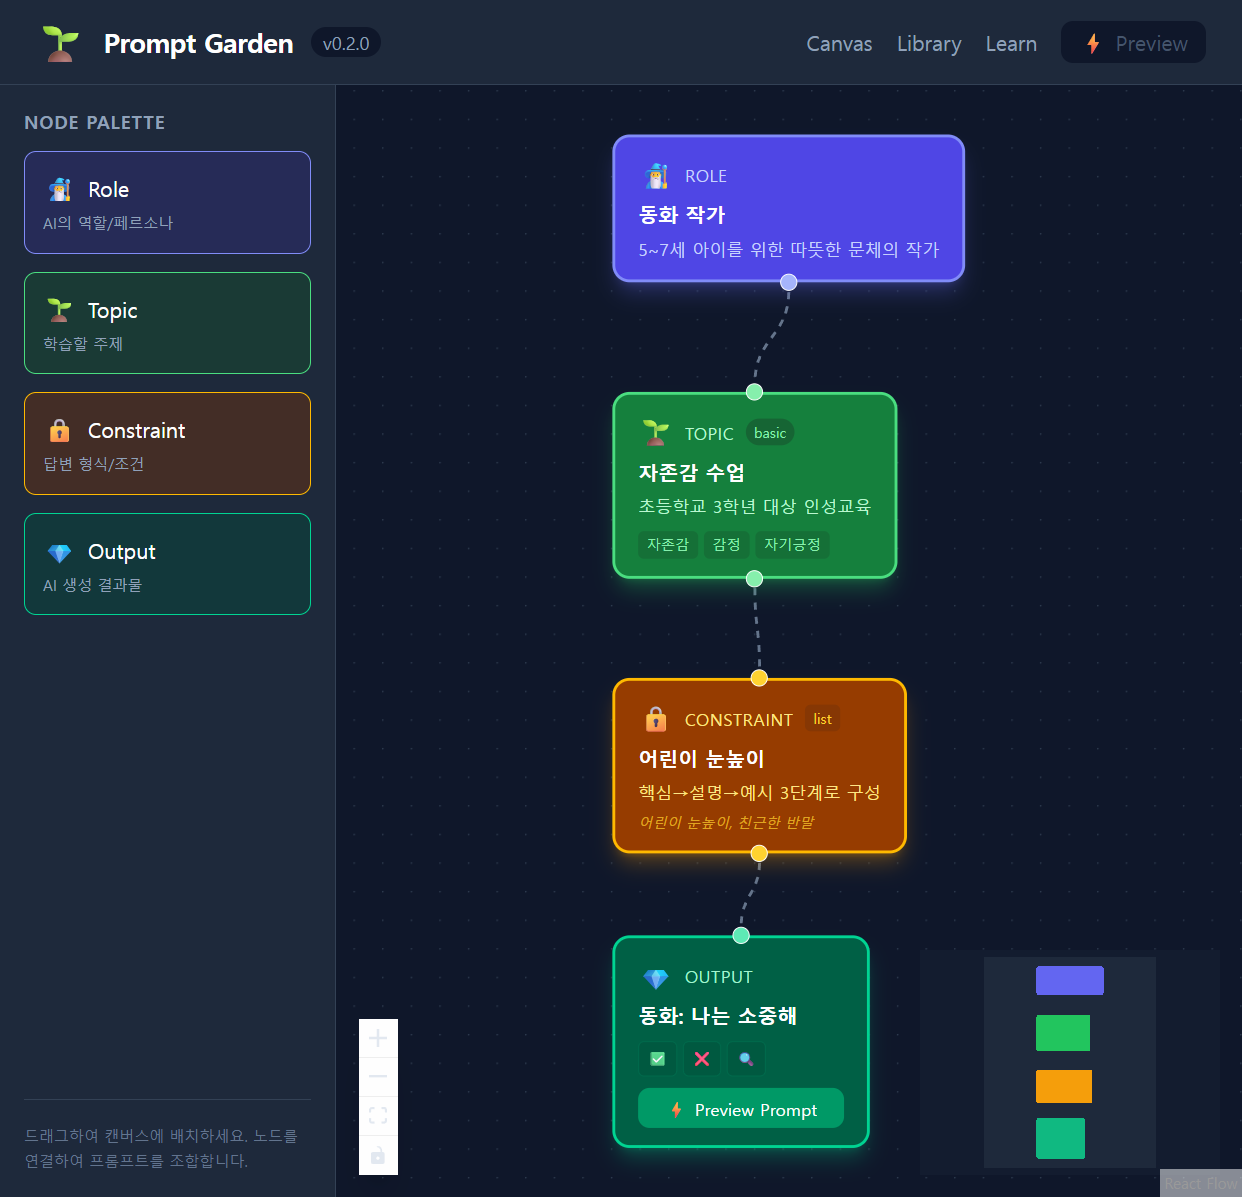Click the zoom-in plus icon on canvas controls

coord(378,1038)
